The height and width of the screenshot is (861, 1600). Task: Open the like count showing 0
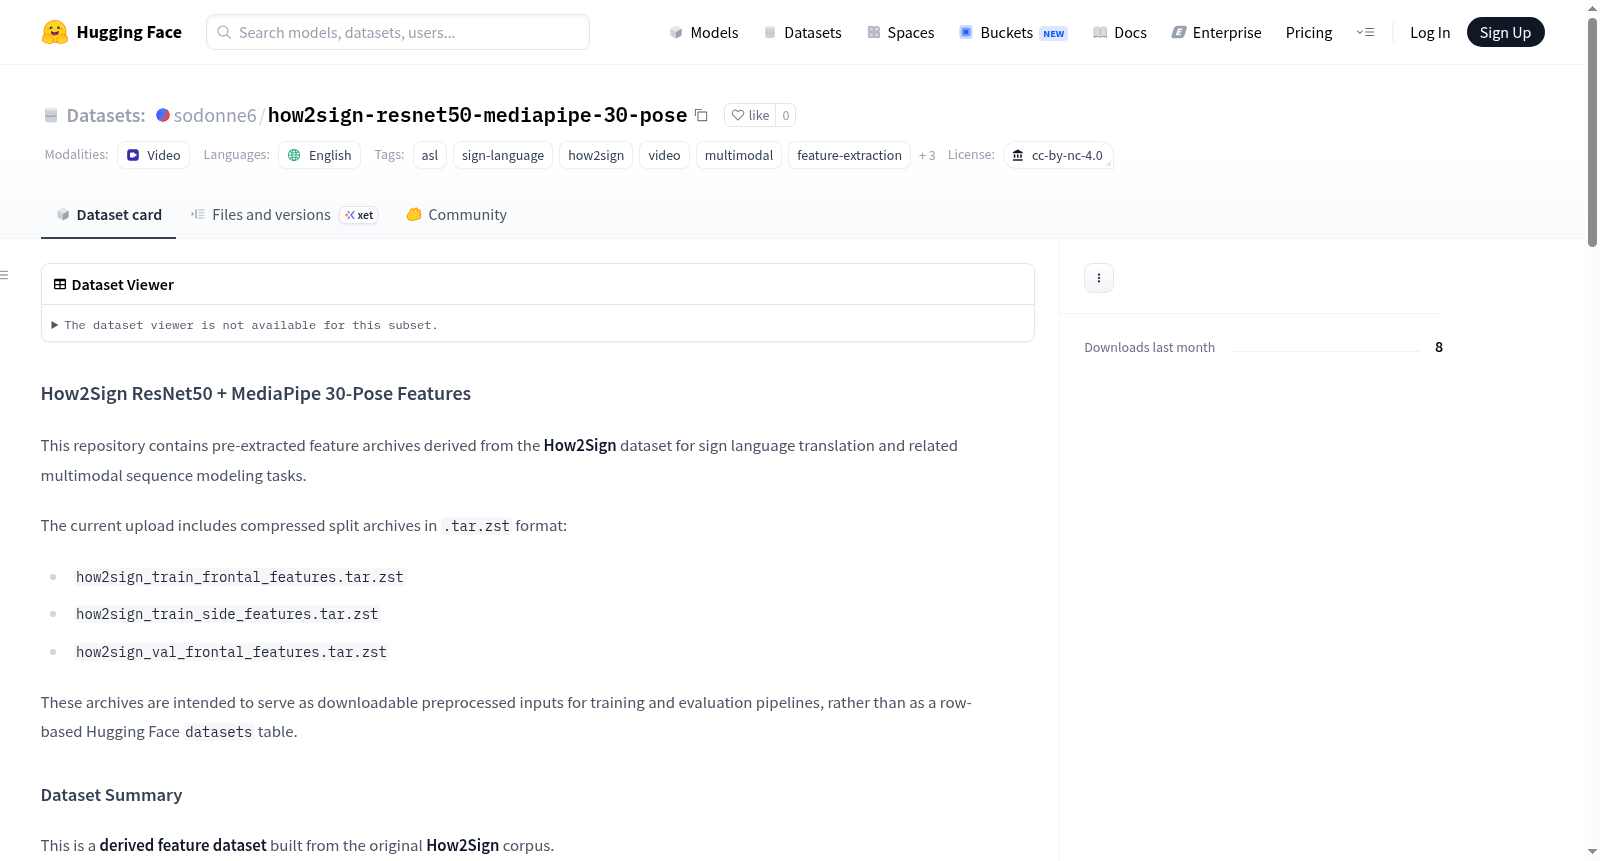point(786,115)
